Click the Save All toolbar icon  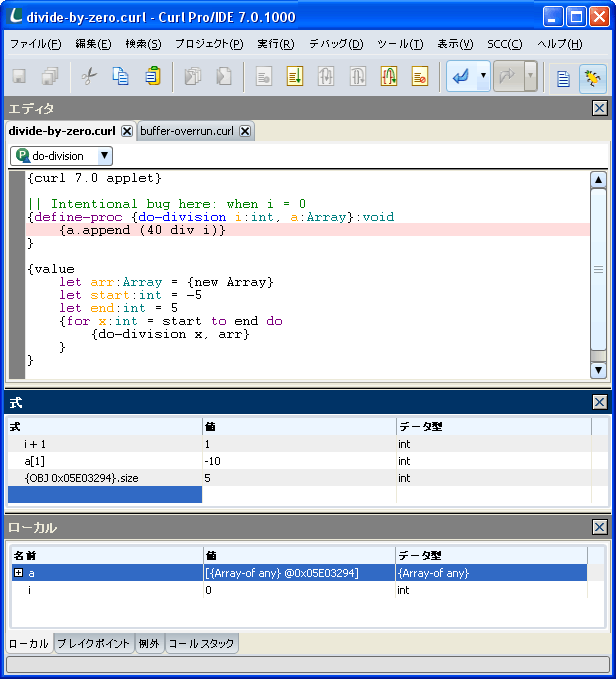50,77
